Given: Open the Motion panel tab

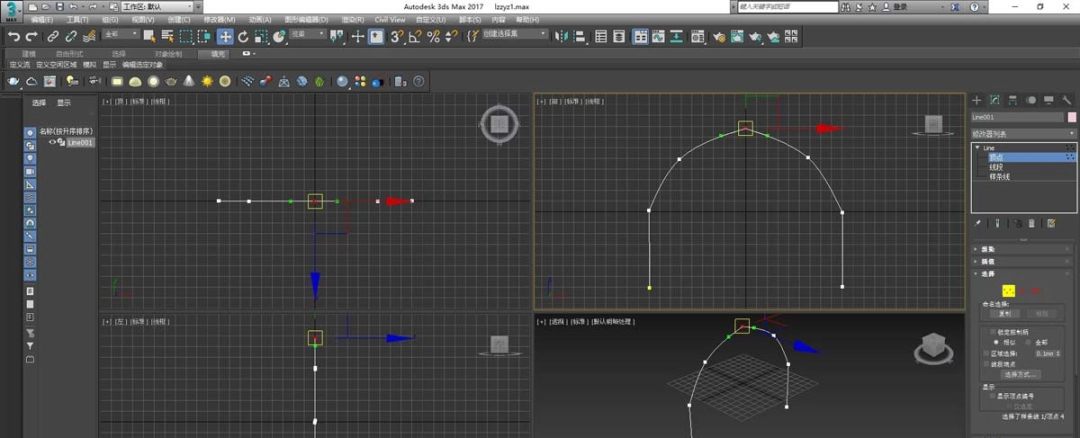Looking at the screenshot, I should 1031,101.
